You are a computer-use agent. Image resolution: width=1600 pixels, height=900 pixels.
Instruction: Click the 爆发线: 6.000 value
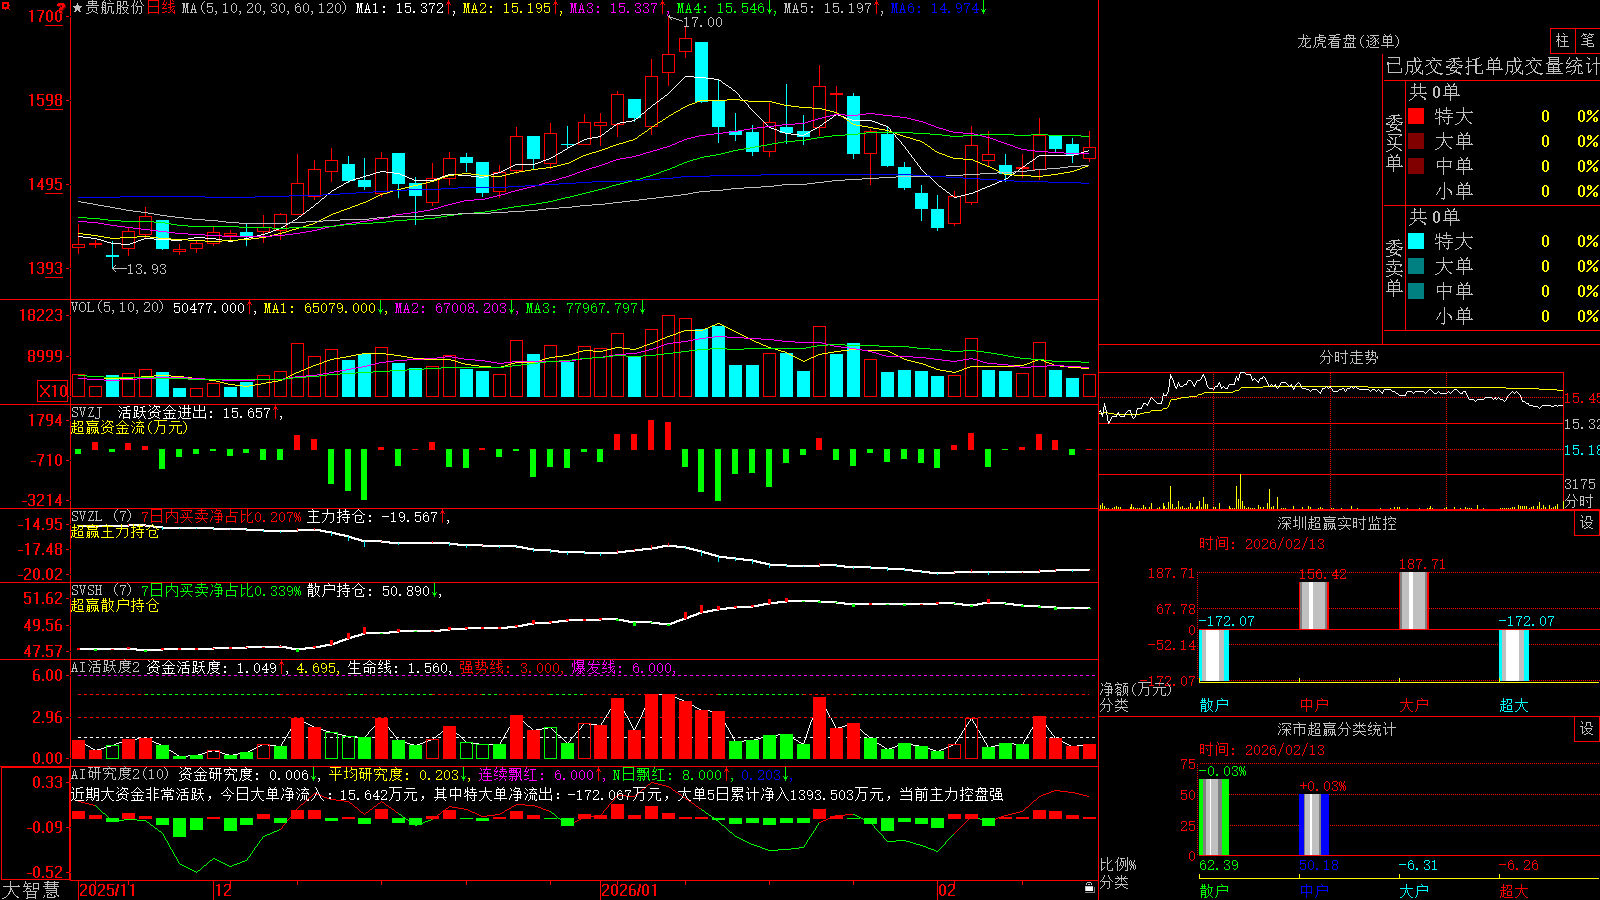pos(623,668)
